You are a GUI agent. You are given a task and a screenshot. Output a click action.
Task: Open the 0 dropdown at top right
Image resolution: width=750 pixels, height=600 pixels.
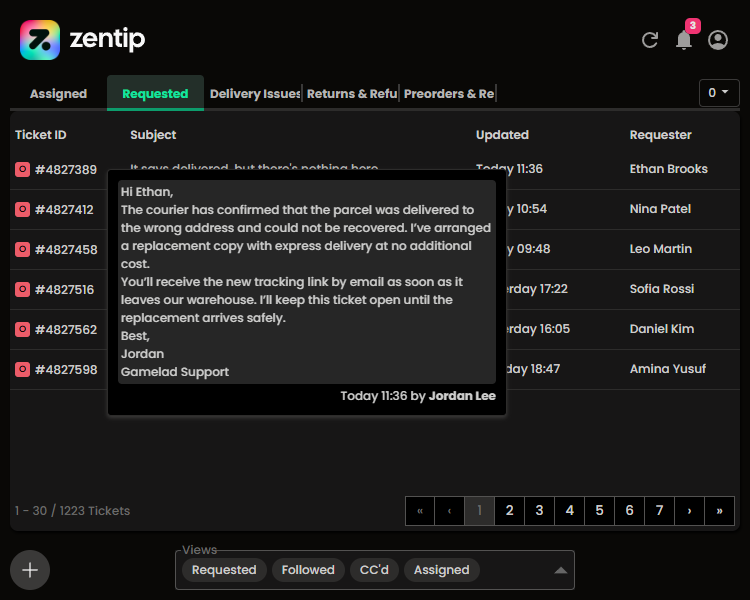pos(719,93)
